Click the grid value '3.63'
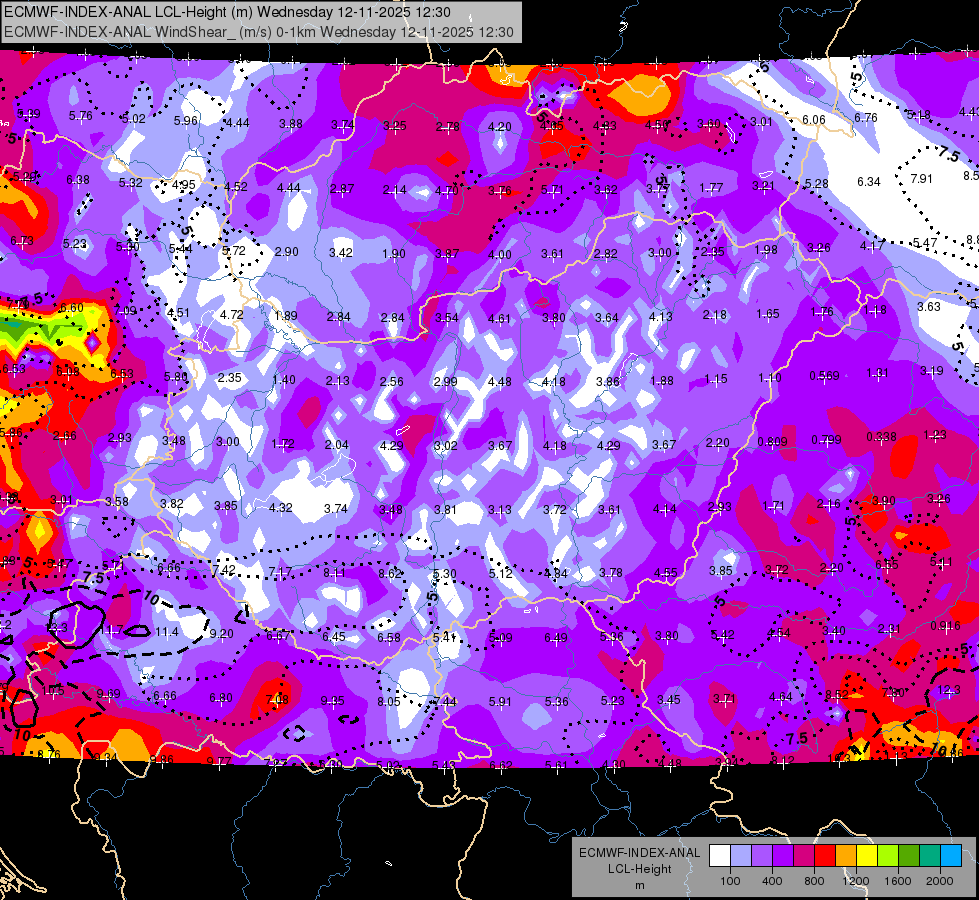 [x=928, y=307]
